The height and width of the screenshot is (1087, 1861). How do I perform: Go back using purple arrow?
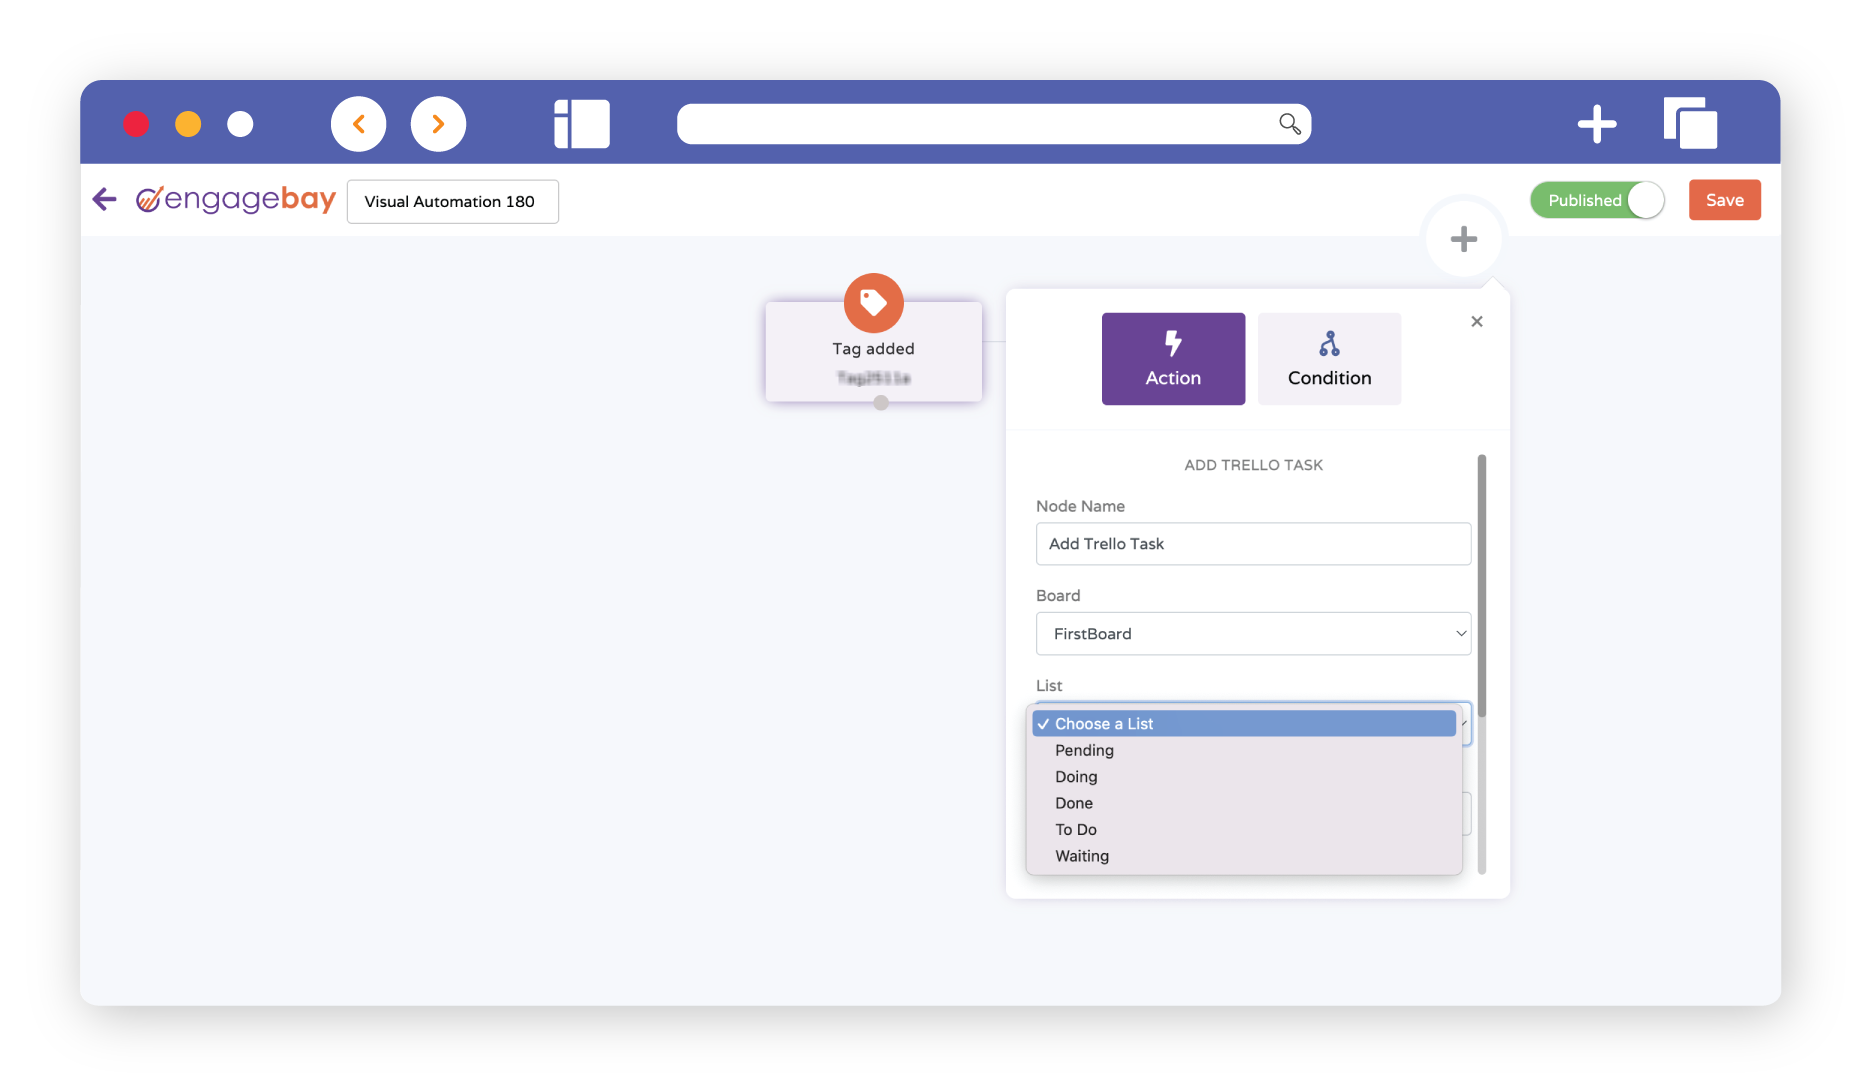click(105, 200)
